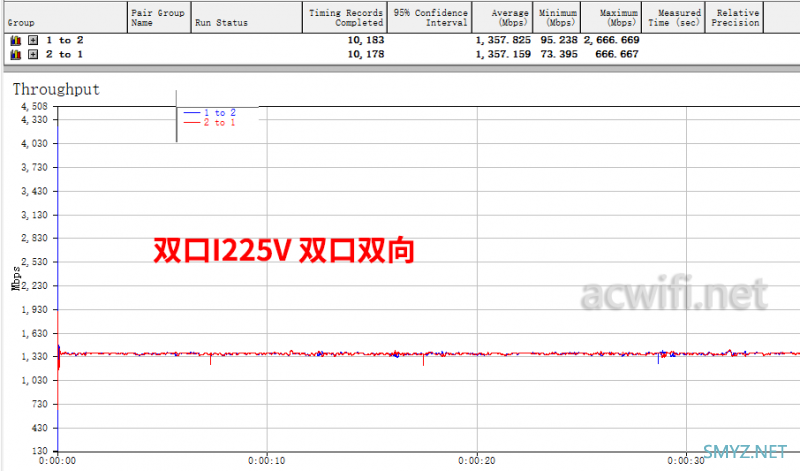Click the Average (Mbps) column header
The width and height of the screenshot is (800, 471).
(x=503, y=18)
